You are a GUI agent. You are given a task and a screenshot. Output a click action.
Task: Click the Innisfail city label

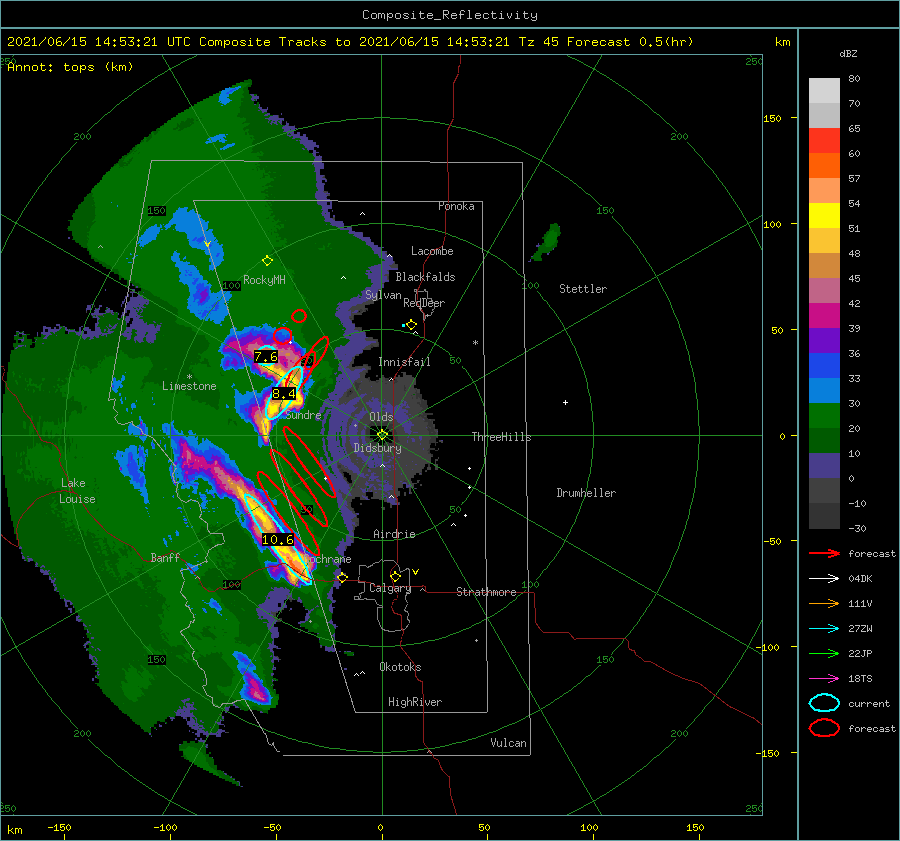(x=404, y=362)
